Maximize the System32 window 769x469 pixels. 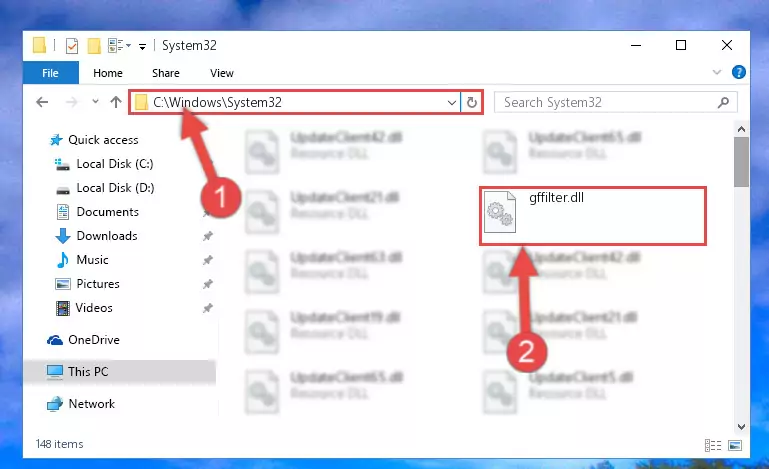tap(681, 46)
